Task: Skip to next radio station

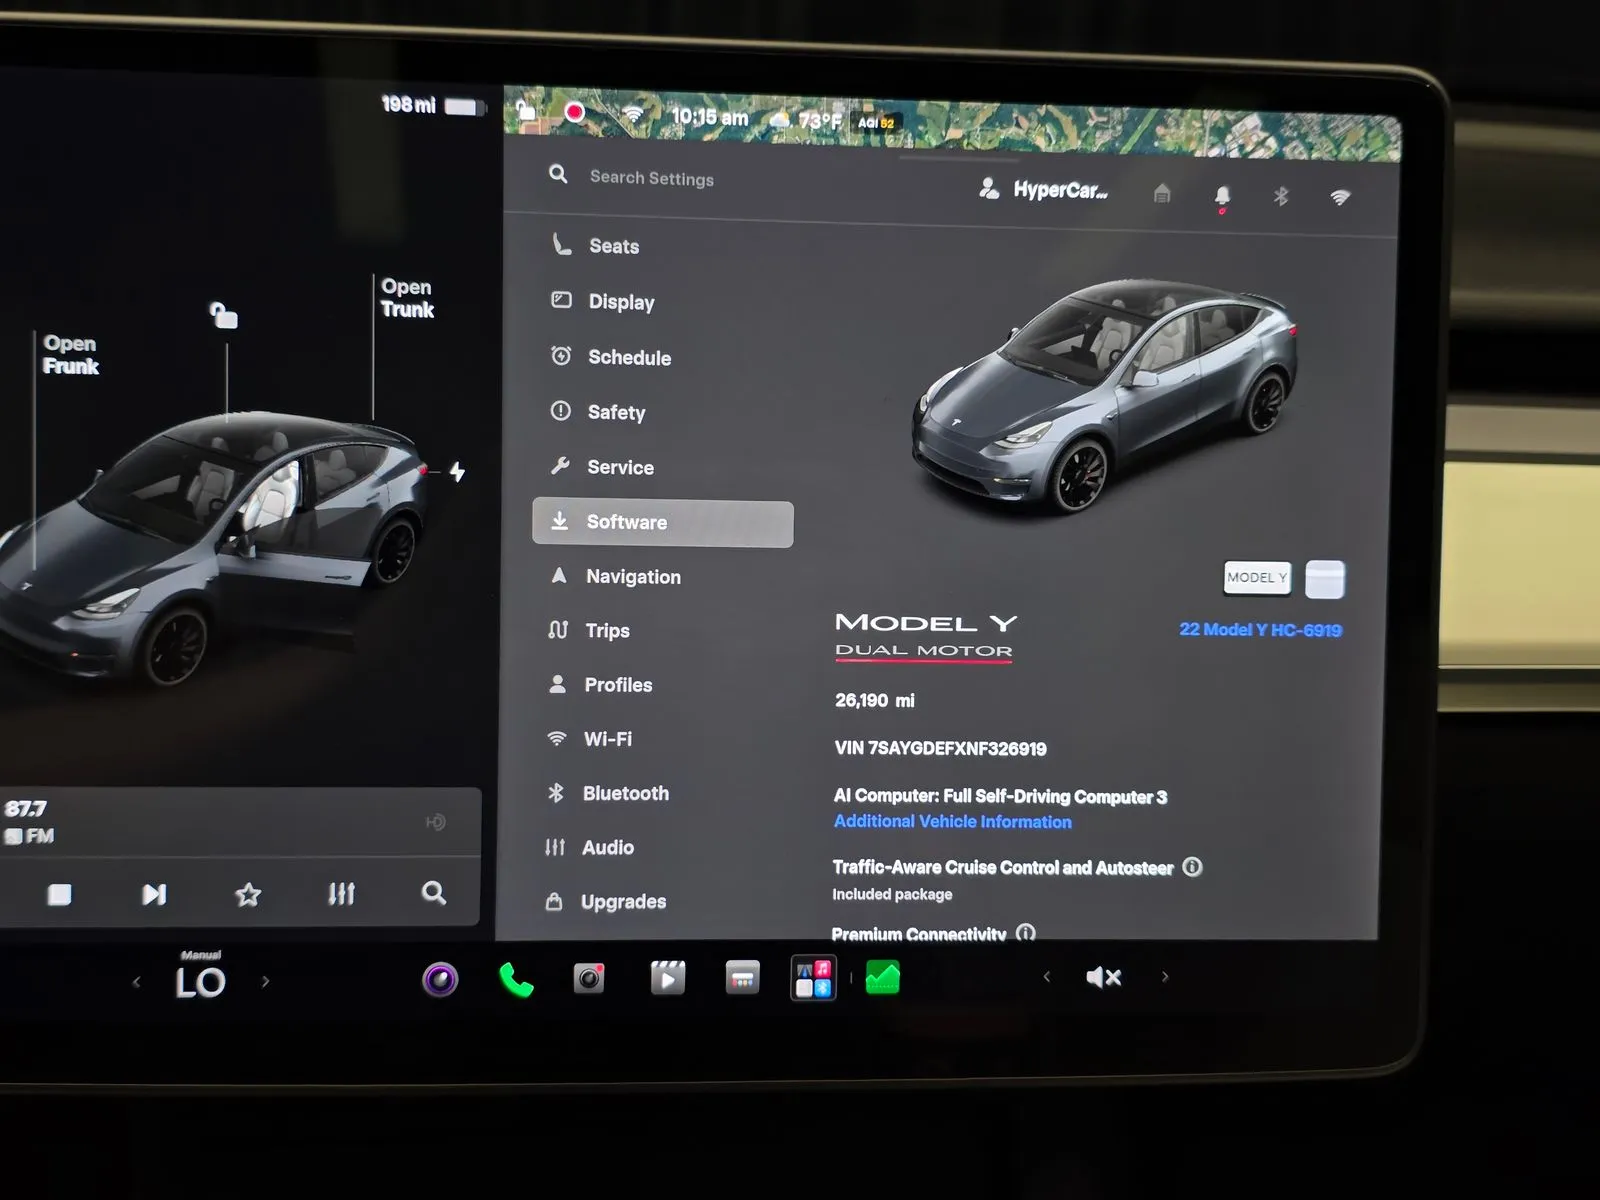Action: pyautogui.click(x=154, y=894)
